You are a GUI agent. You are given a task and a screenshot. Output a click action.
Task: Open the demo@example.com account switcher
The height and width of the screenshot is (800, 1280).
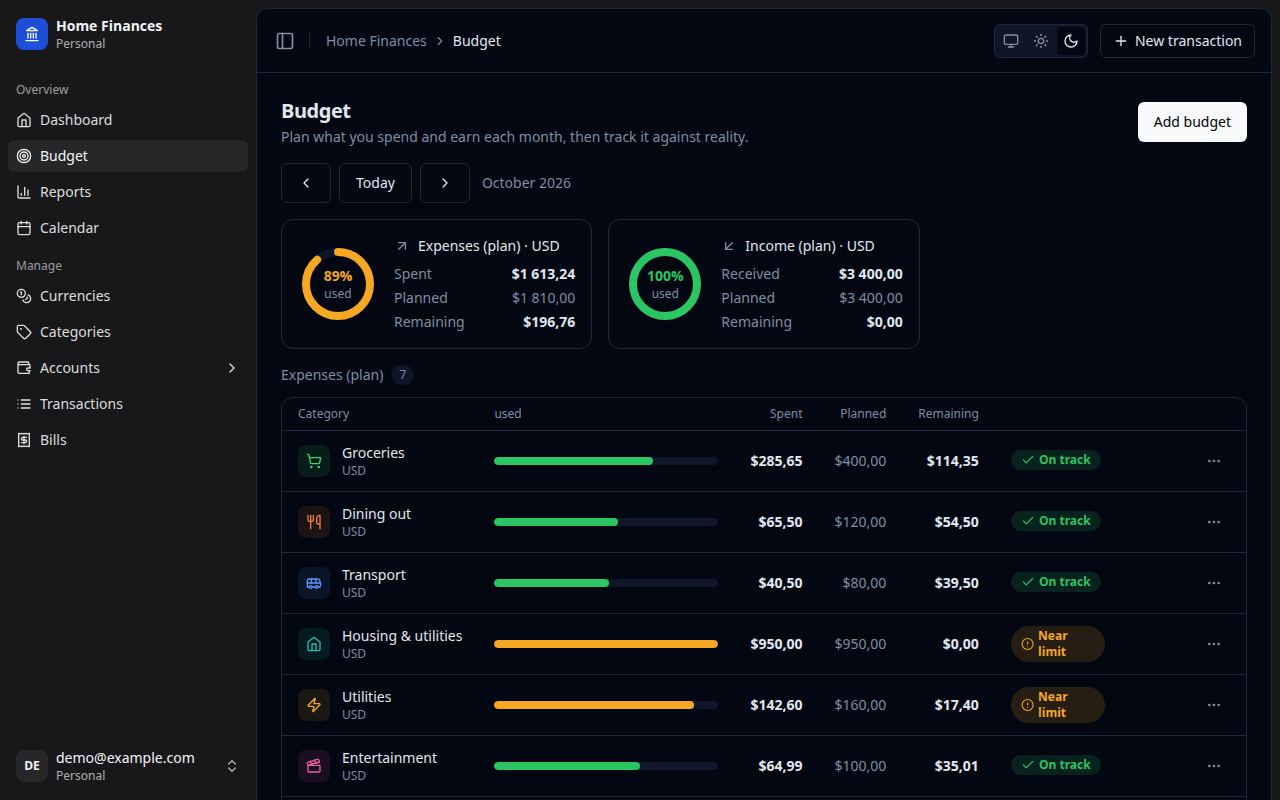tap(128, 766)
